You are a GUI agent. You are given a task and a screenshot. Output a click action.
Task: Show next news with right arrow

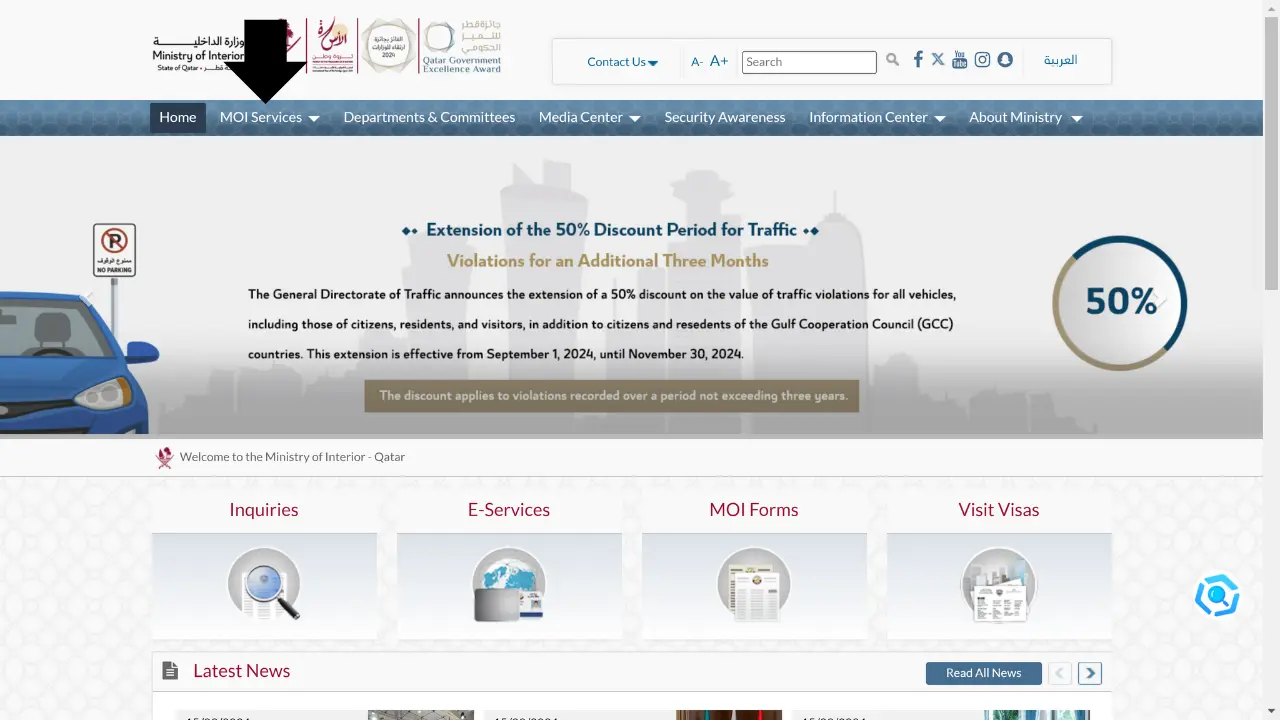click(x=1090, y=673)
